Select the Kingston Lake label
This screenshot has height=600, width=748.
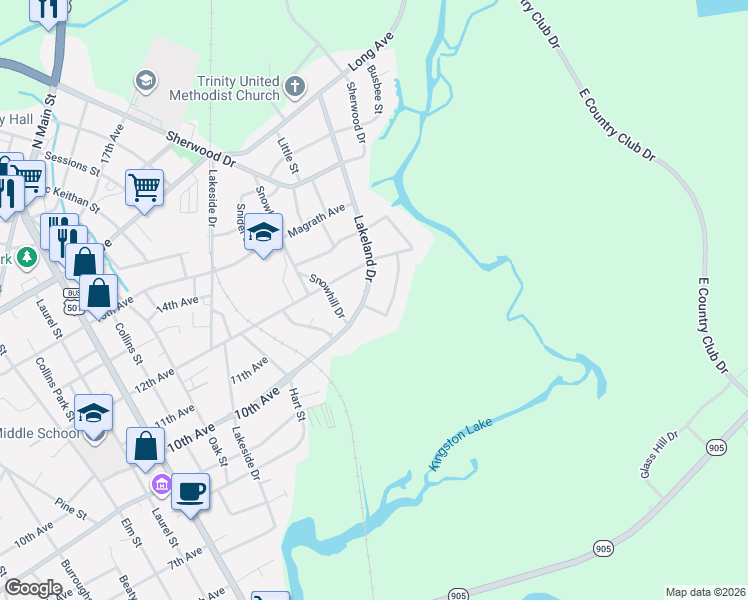tap(460, 444)
